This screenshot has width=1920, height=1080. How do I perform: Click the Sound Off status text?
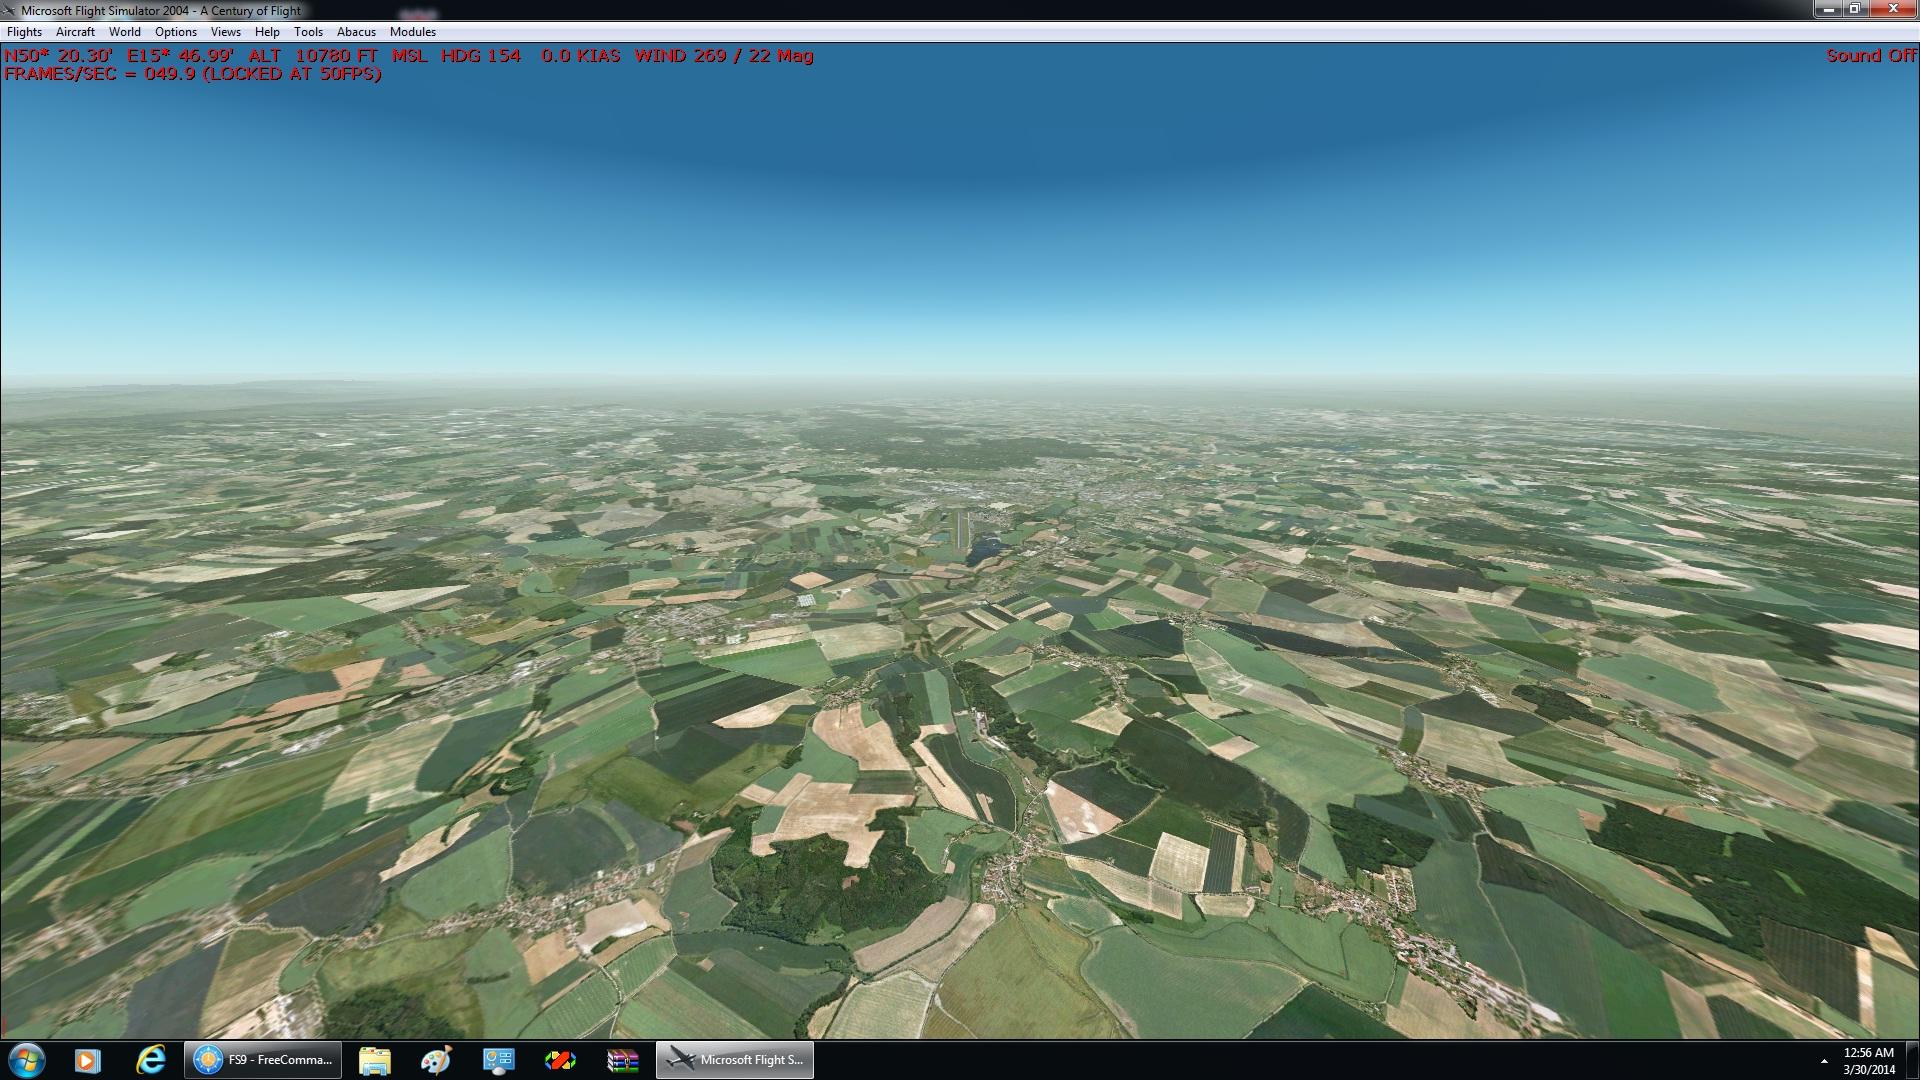coord(1871,56)
